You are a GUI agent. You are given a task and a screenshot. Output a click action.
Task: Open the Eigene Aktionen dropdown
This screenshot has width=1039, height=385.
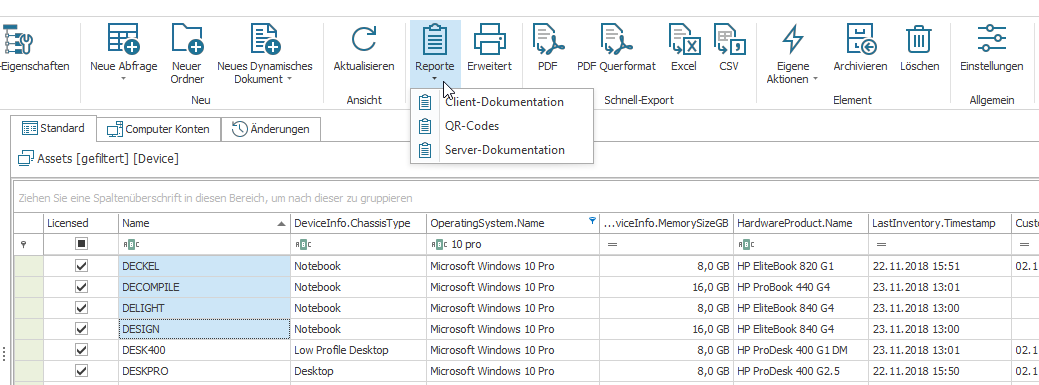click(815, 80)
